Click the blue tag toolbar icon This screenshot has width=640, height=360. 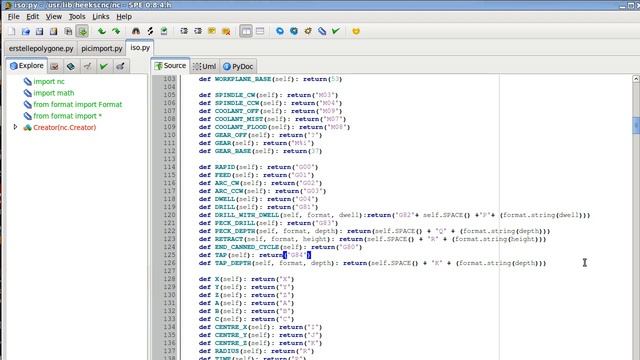(322, 31)
